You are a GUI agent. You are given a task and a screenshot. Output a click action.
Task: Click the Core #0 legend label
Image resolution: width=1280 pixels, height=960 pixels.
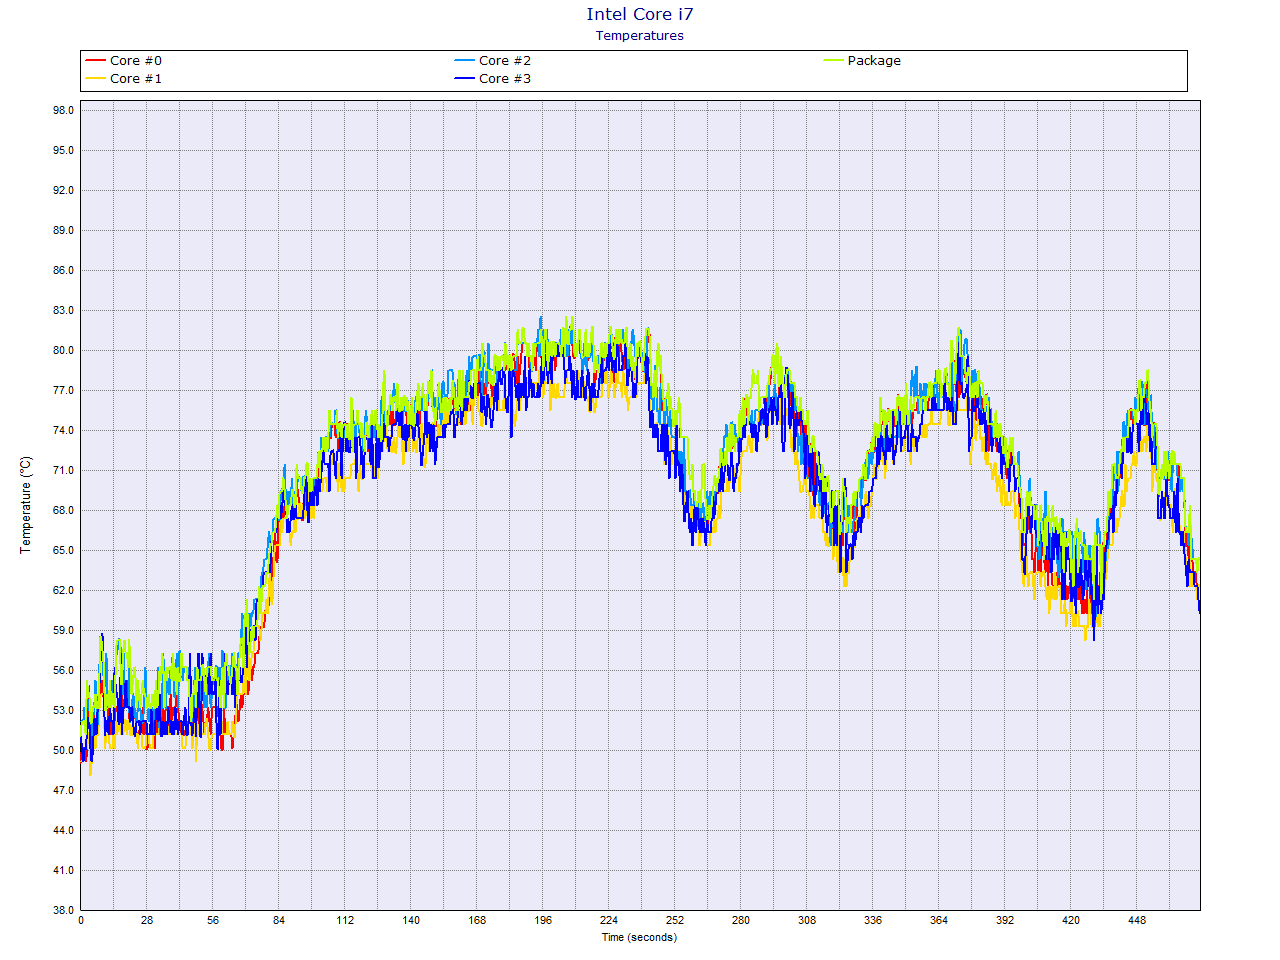(x=136, y=61)
